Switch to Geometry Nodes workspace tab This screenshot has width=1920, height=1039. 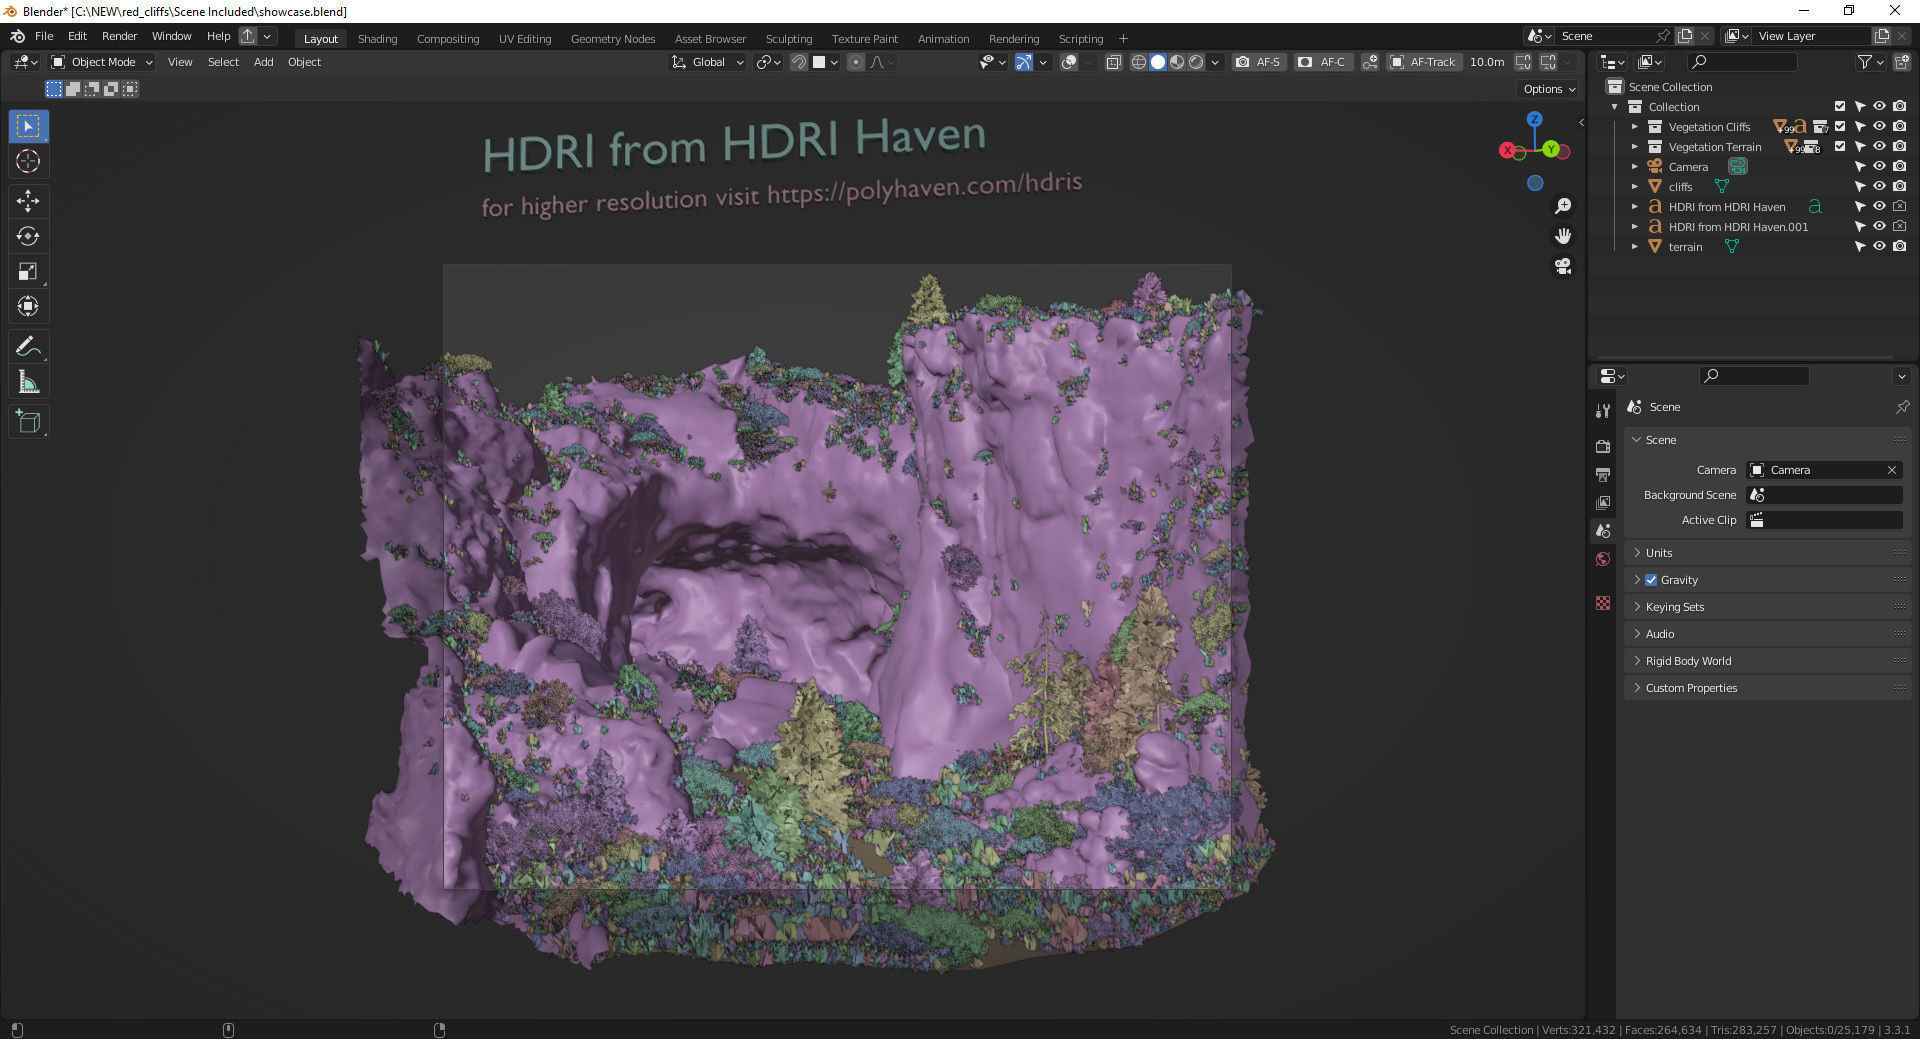613,39
